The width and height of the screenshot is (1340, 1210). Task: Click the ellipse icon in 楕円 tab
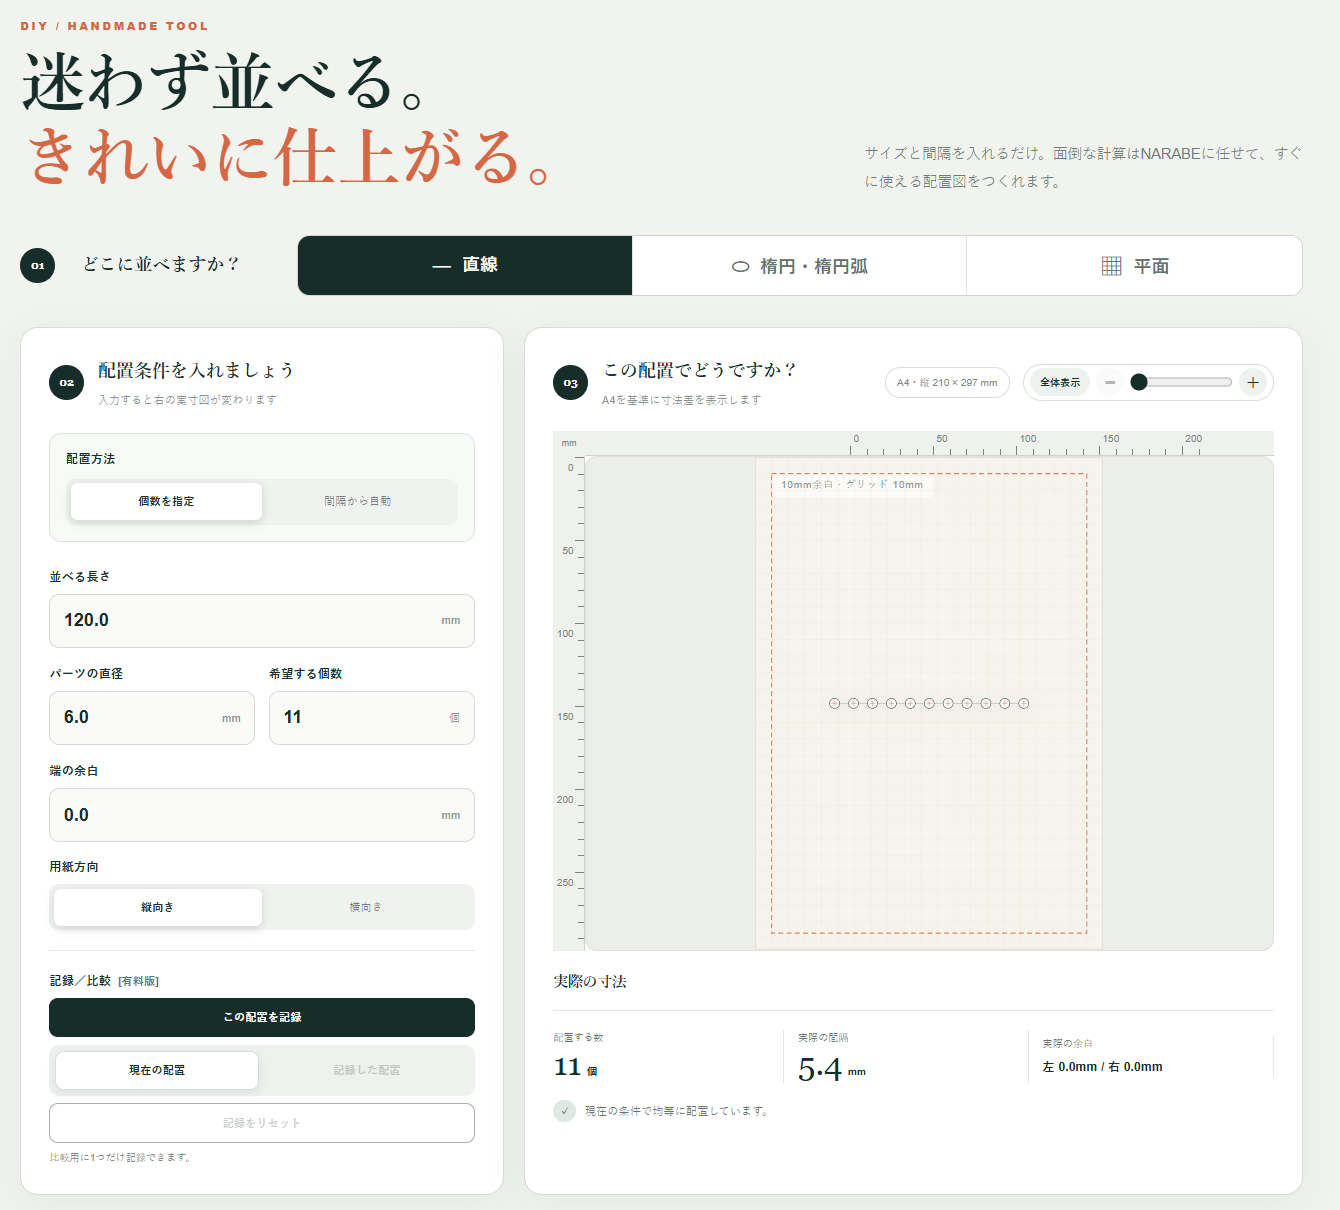[741, 267]
